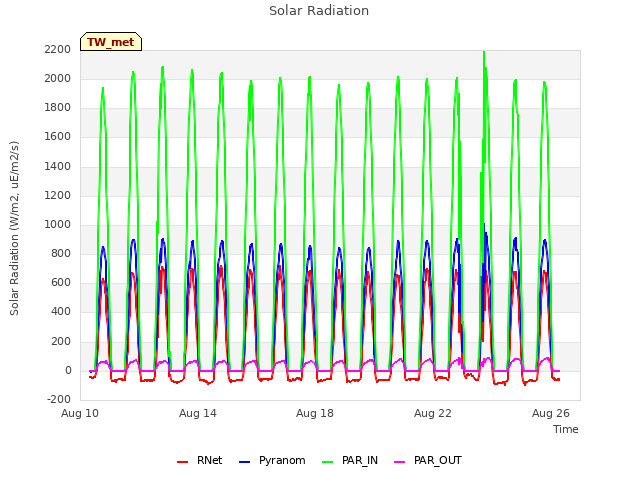Click the 1200 y-axis tick label
640x480 pixels.
58,196
